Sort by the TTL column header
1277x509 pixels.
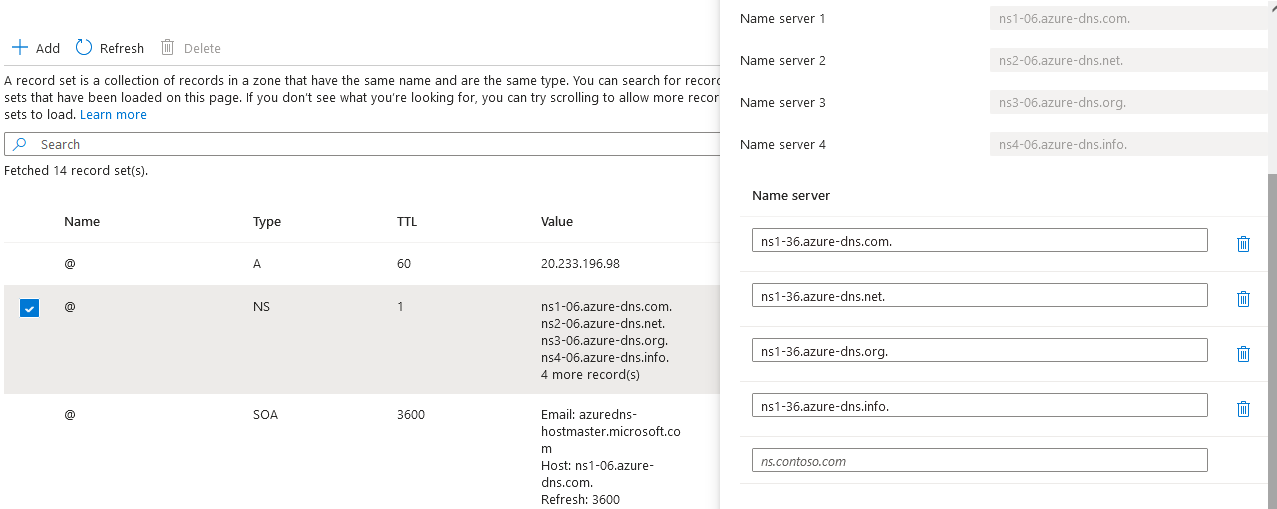(407, 222)
